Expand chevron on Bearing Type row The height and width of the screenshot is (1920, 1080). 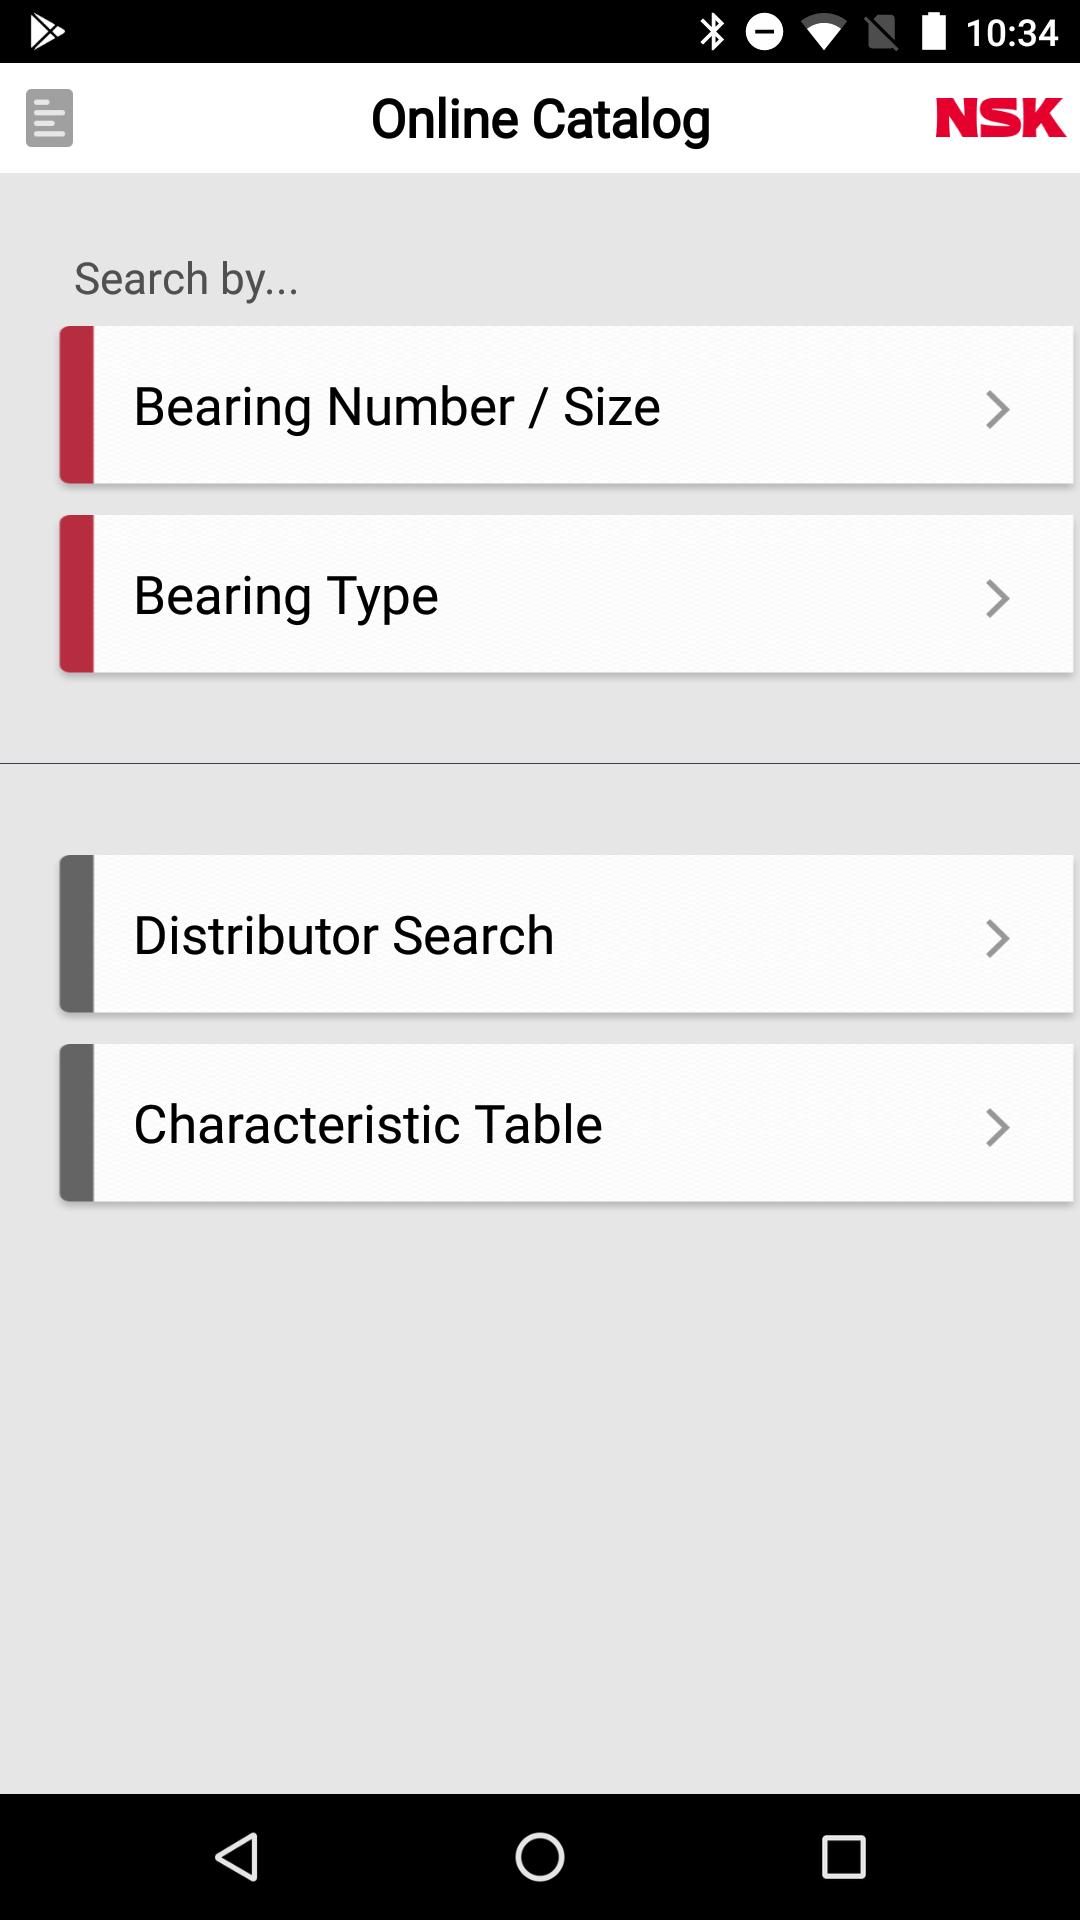coord(997,598)
